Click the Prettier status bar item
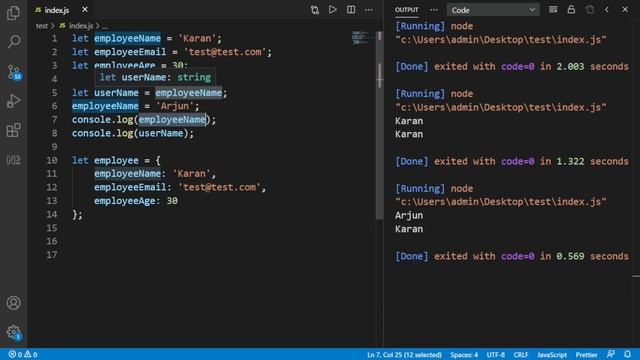 (587, 355)
